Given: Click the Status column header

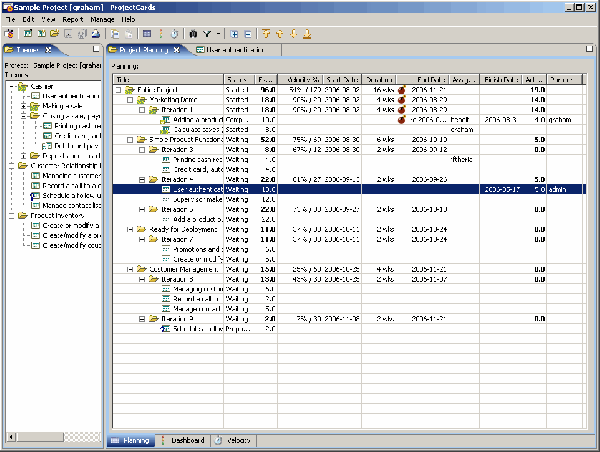Looking at the screenshot, I should (238, 79).
